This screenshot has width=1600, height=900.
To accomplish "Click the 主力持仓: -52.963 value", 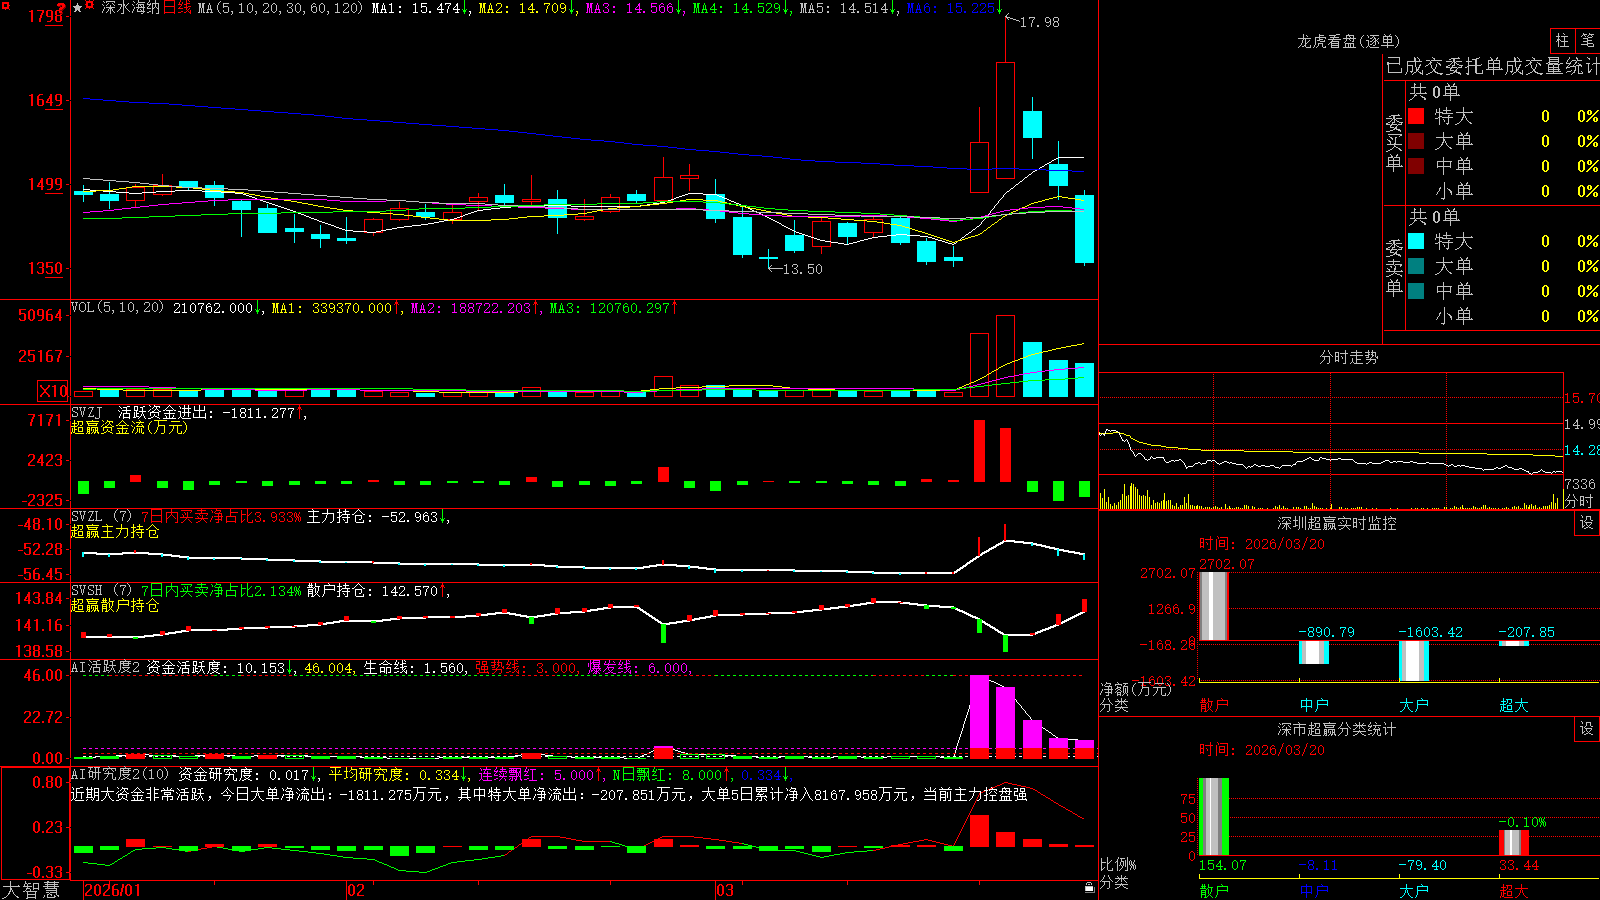I will (372, 517).
